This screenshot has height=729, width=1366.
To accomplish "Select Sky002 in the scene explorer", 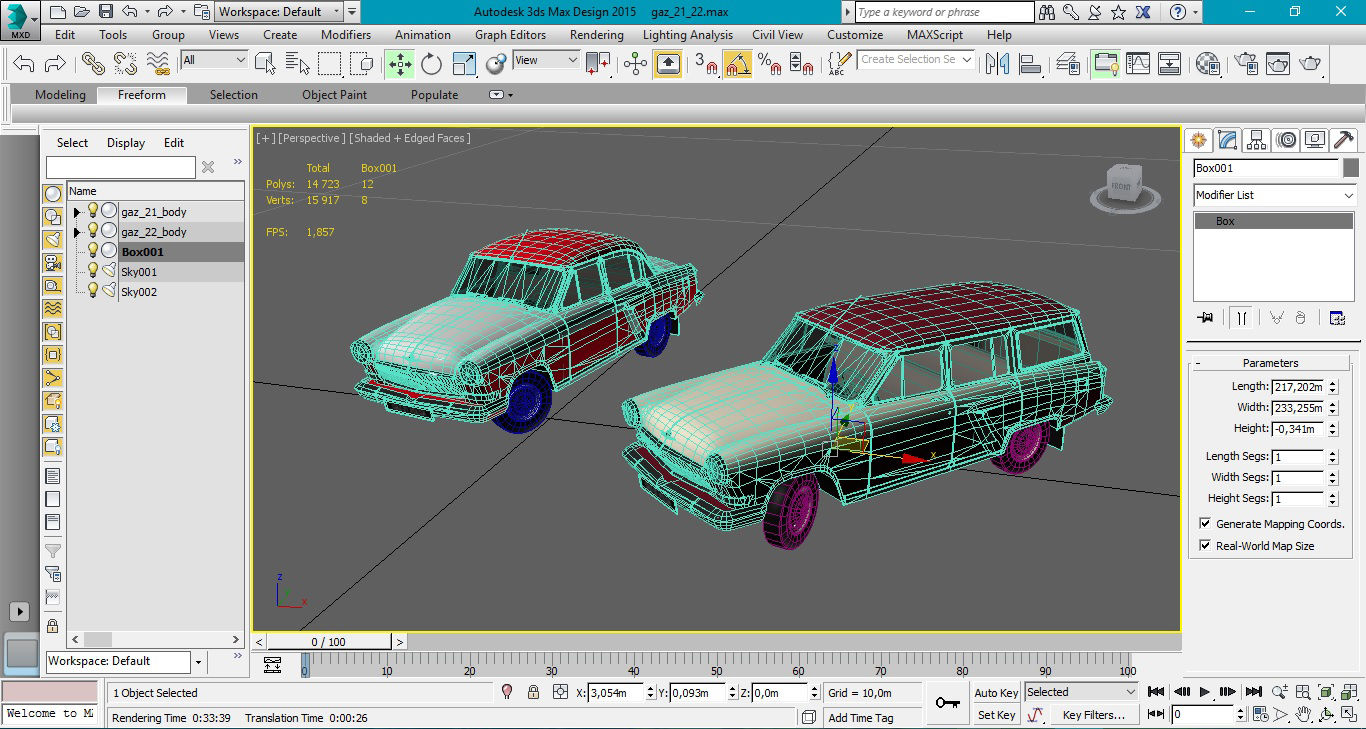I will pos(139,292).
